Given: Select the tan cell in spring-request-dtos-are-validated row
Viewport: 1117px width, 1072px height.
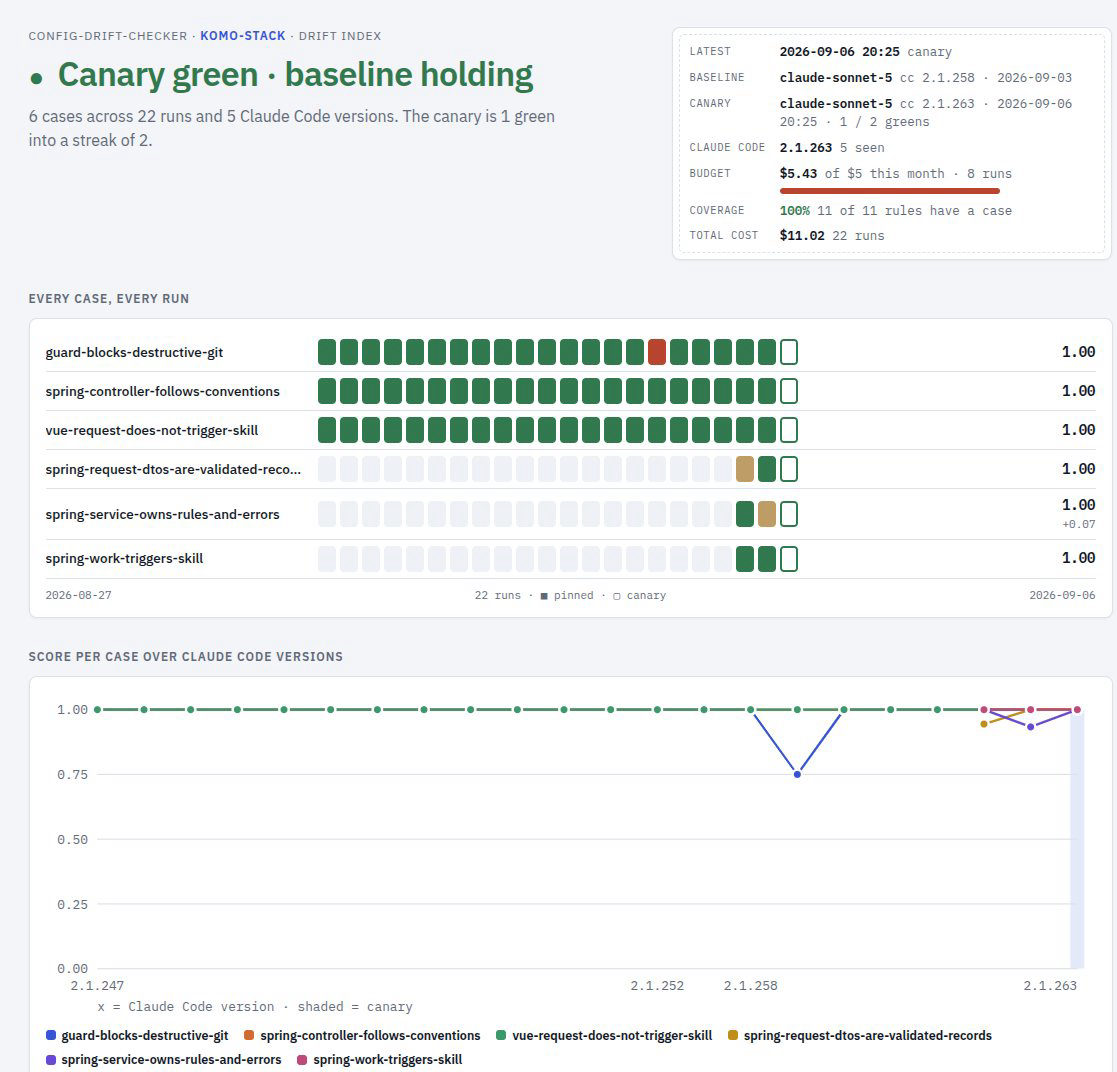Looking at the screenshot, I should (x=744, y=469).
